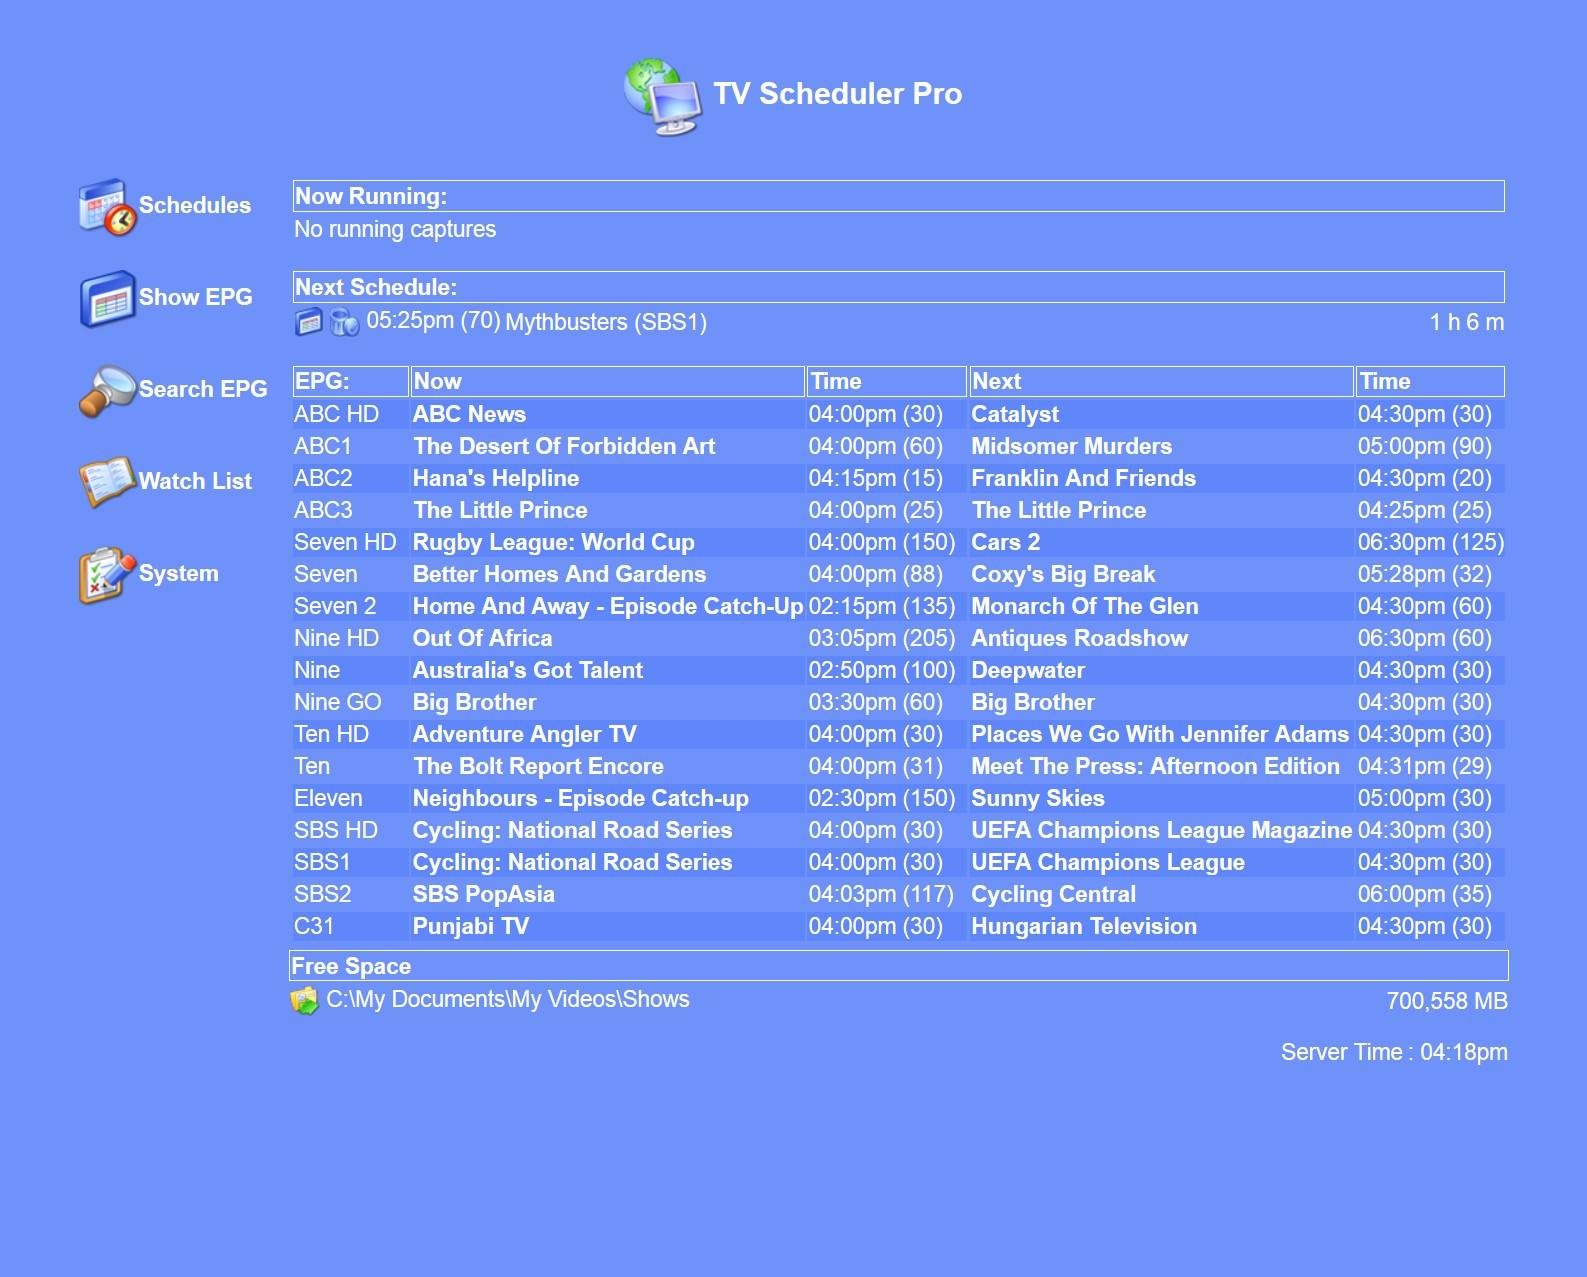Click the TV Scheduler Pro globe logo
1587x1277 pixels.
[663, 96]
